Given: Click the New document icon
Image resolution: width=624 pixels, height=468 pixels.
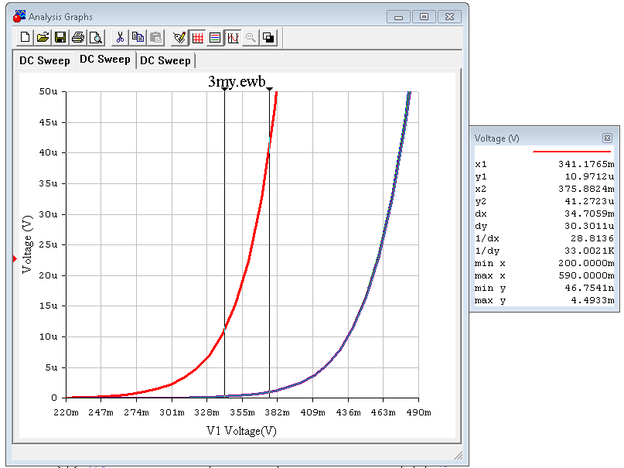Looking at the screenshot, I should (25, 38).
